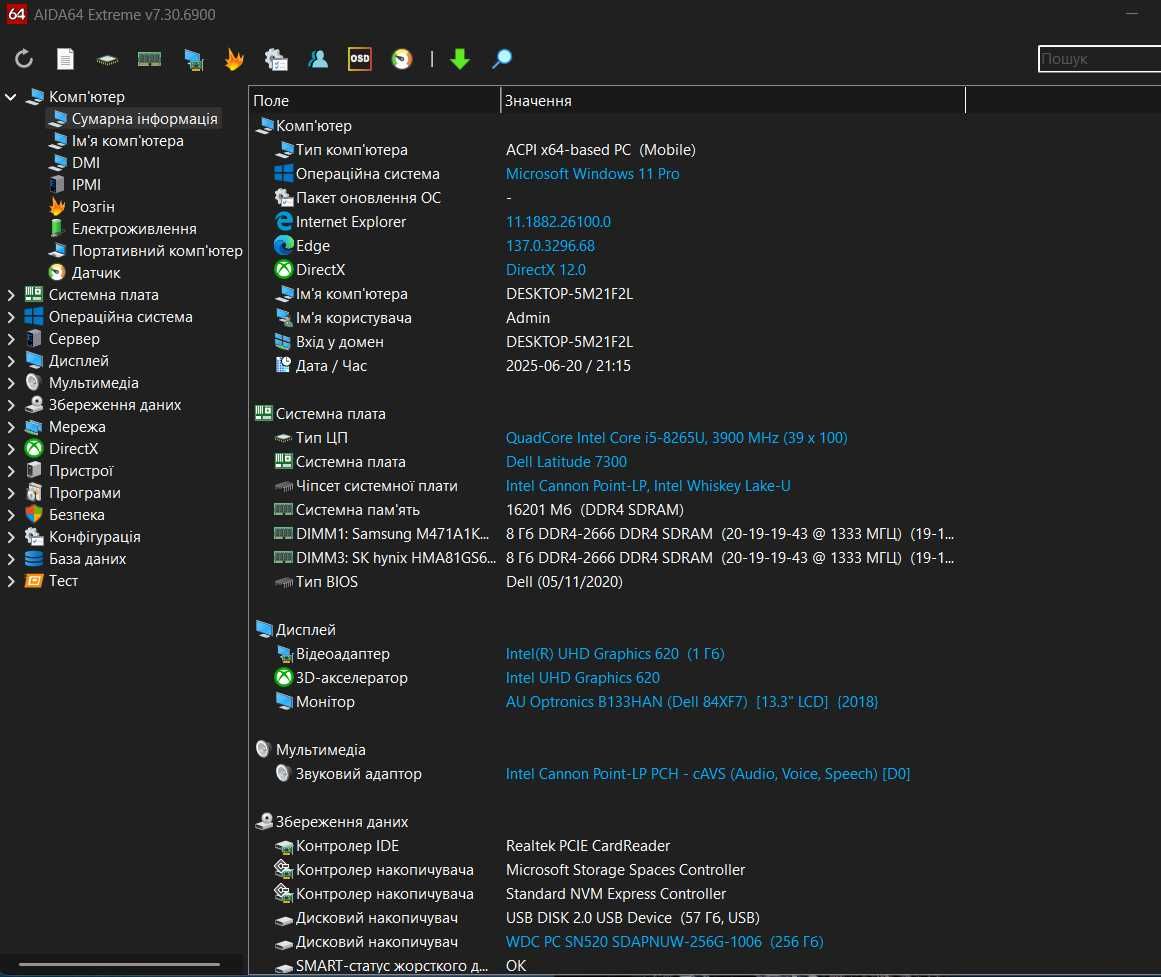Select the USB DISK 2.0 USB Device value

click(633, 918)
